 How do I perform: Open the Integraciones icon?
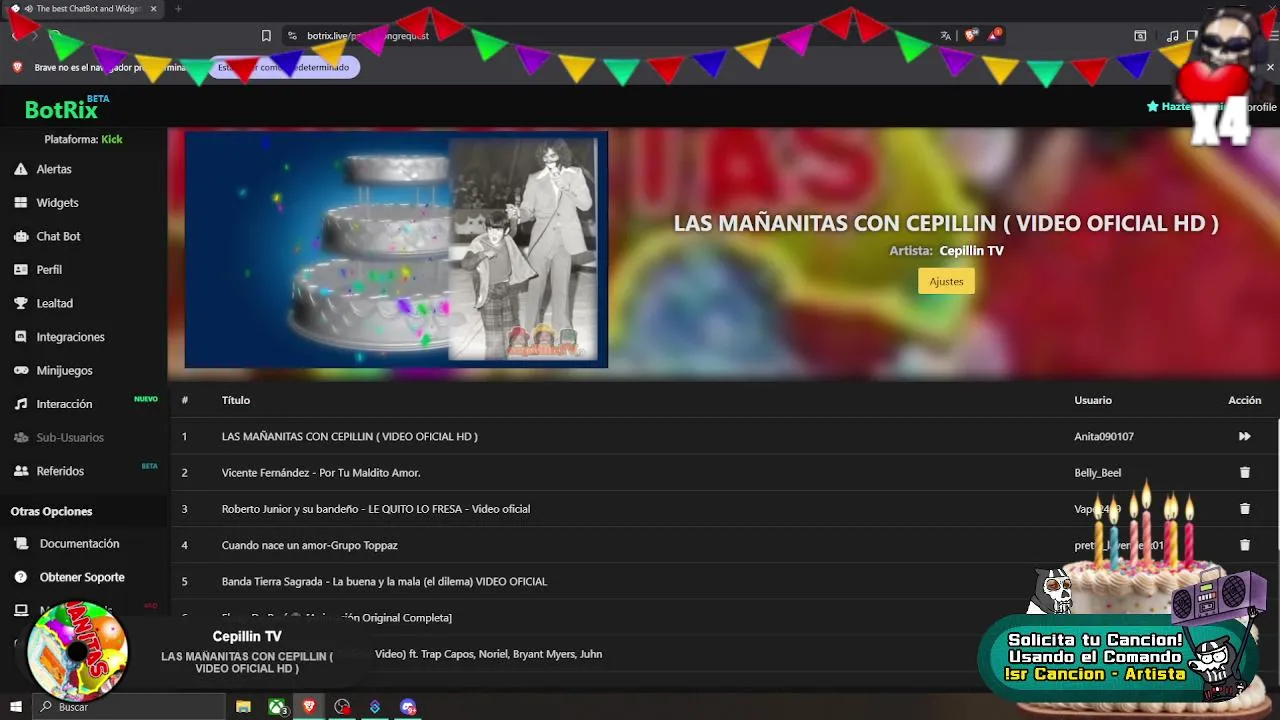(20, 337)
